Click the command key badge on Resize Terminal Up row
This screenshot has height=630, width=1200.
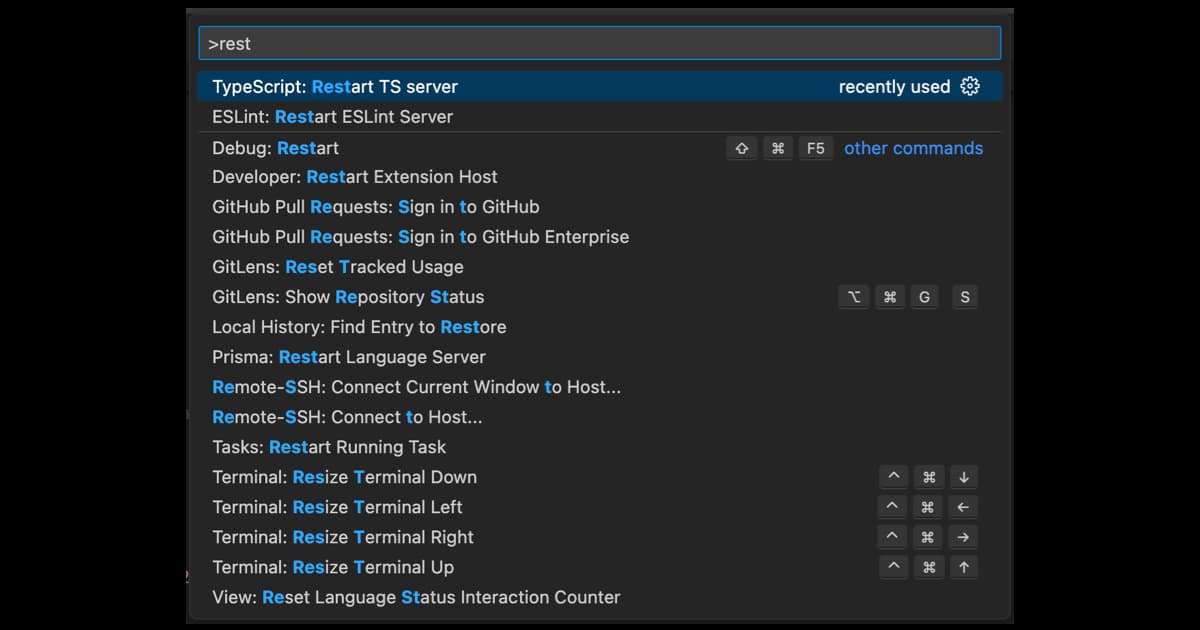pos(929,567)
